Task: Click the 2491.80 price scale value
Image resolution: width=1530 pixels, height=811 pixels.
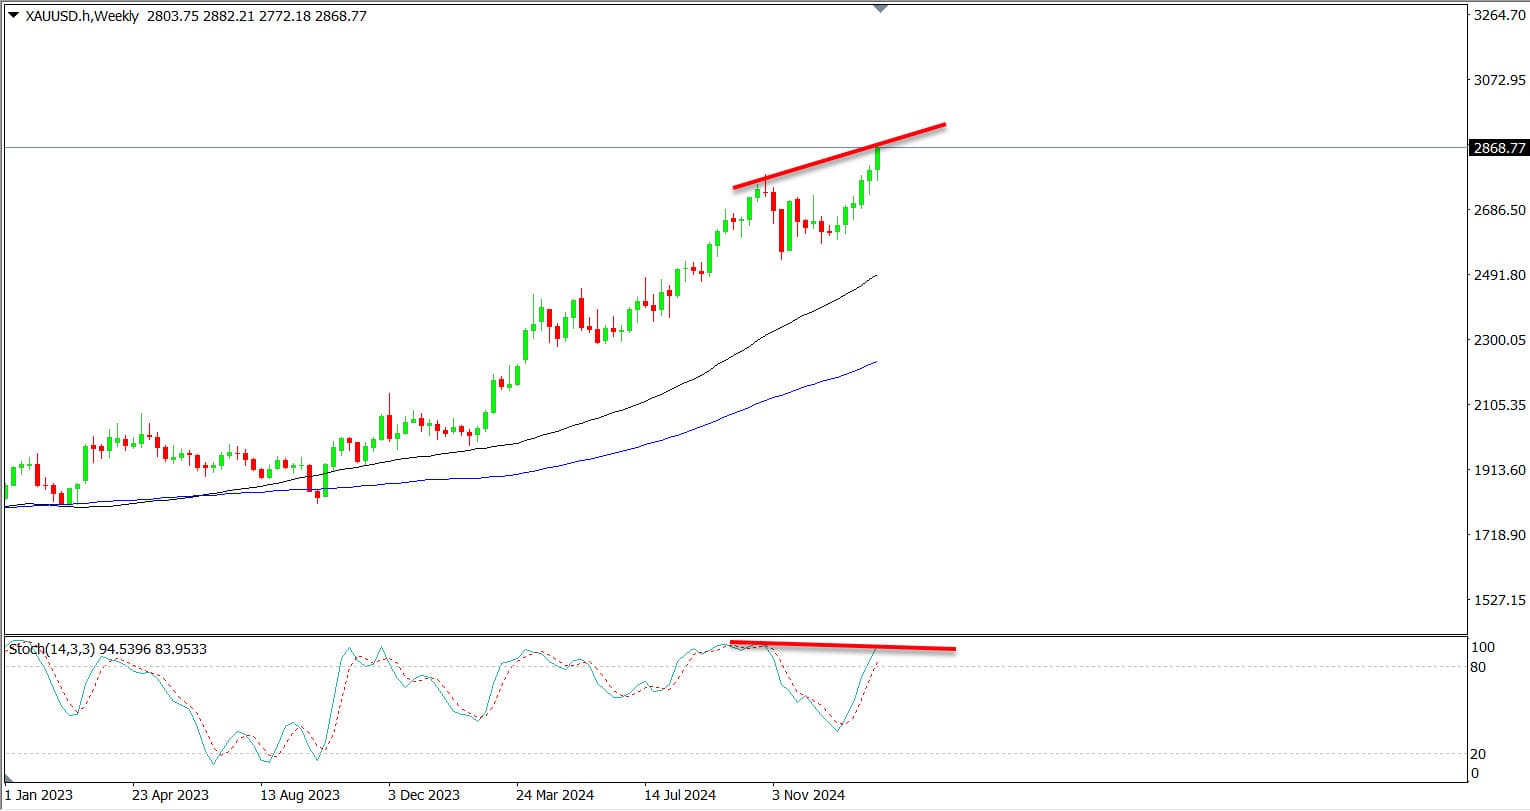Action: coord(1500,275)
